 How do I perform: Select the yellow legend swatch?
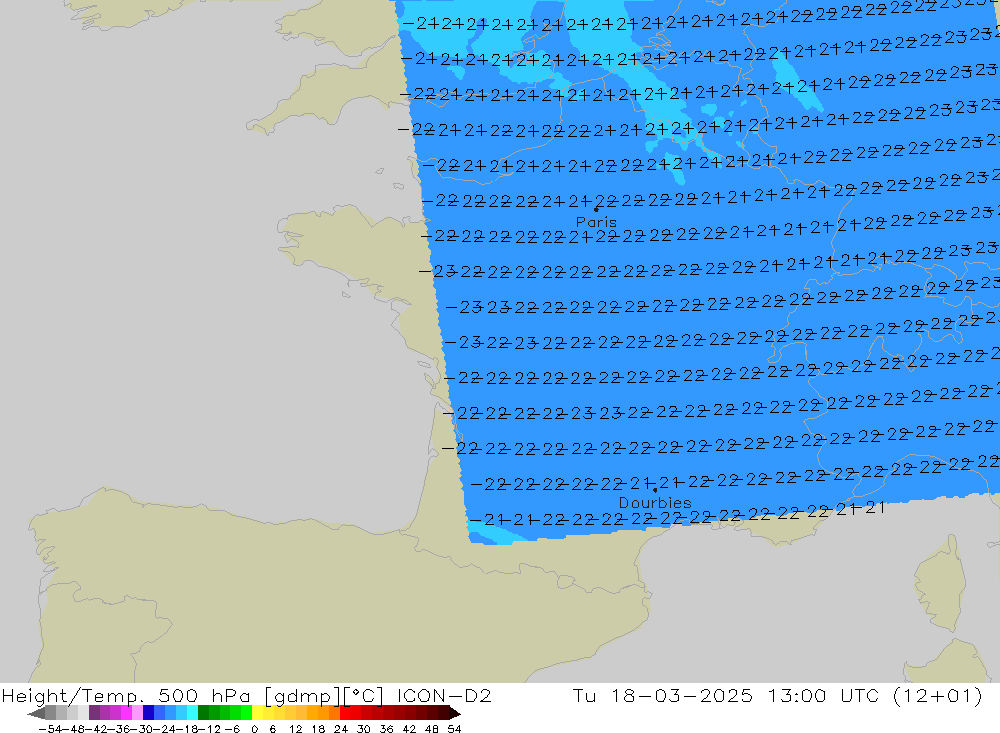(x=258, y=713)
